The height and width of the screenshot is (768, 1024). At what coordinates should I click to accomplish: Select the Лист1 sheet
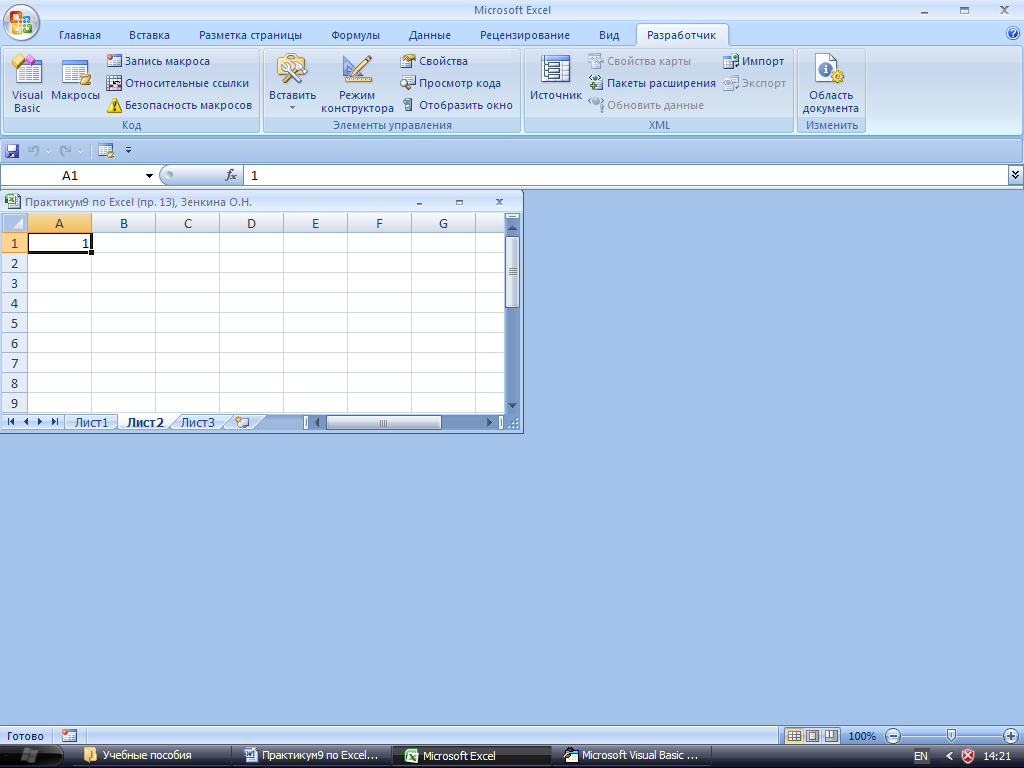91,423
